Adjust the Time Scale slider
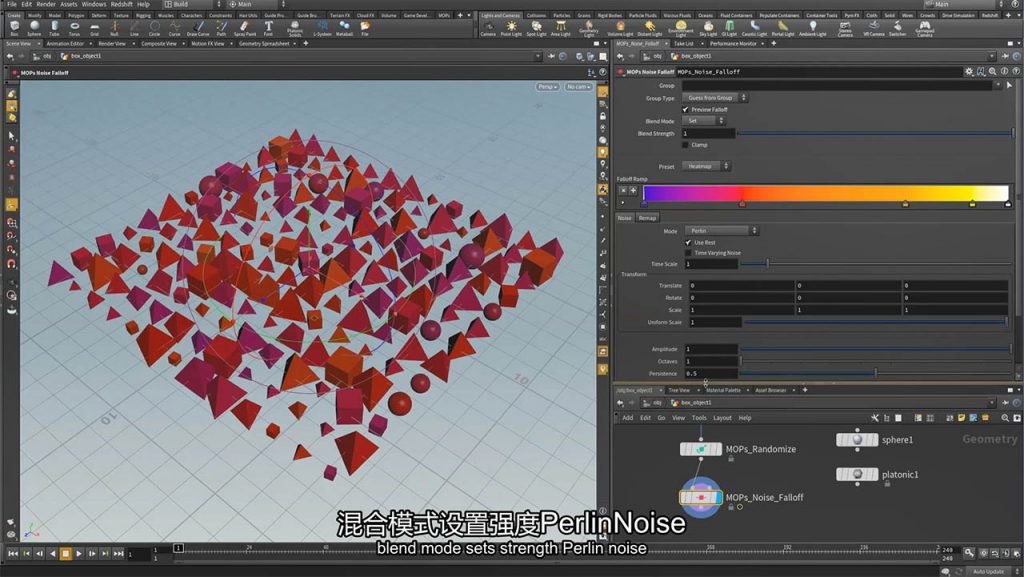 point(875,264)
